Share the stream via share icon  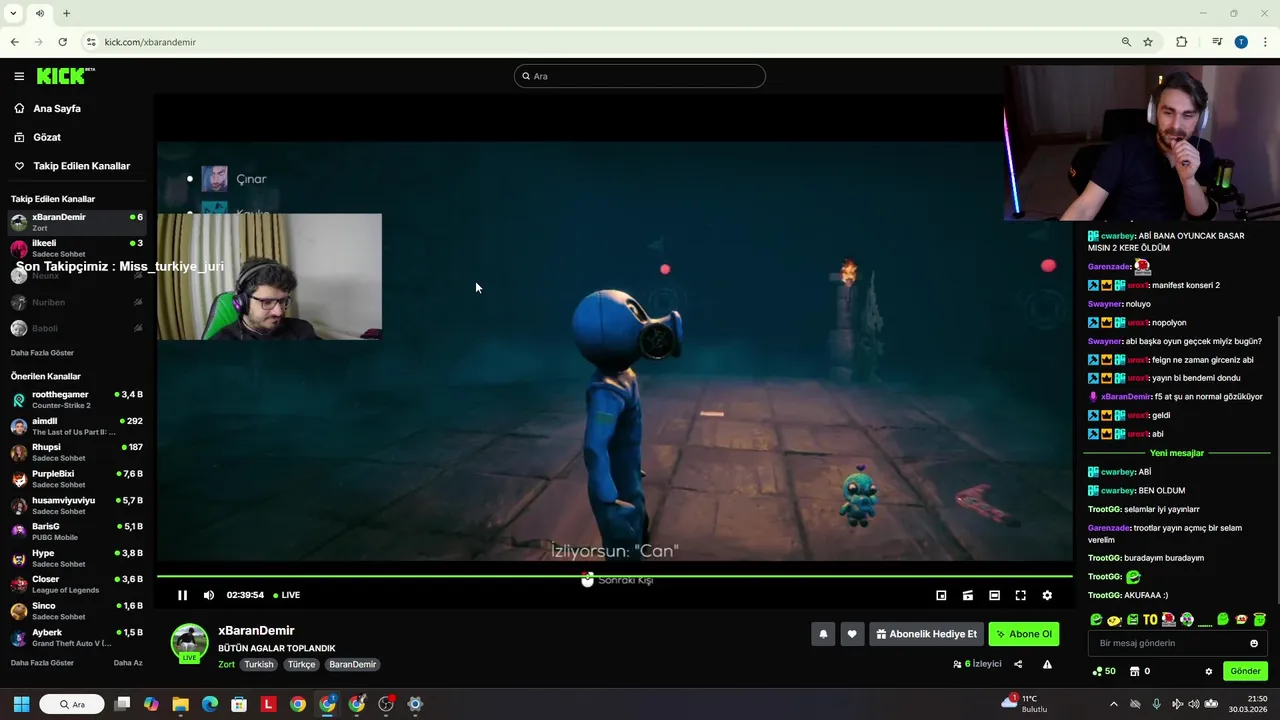click(1018, 664)
